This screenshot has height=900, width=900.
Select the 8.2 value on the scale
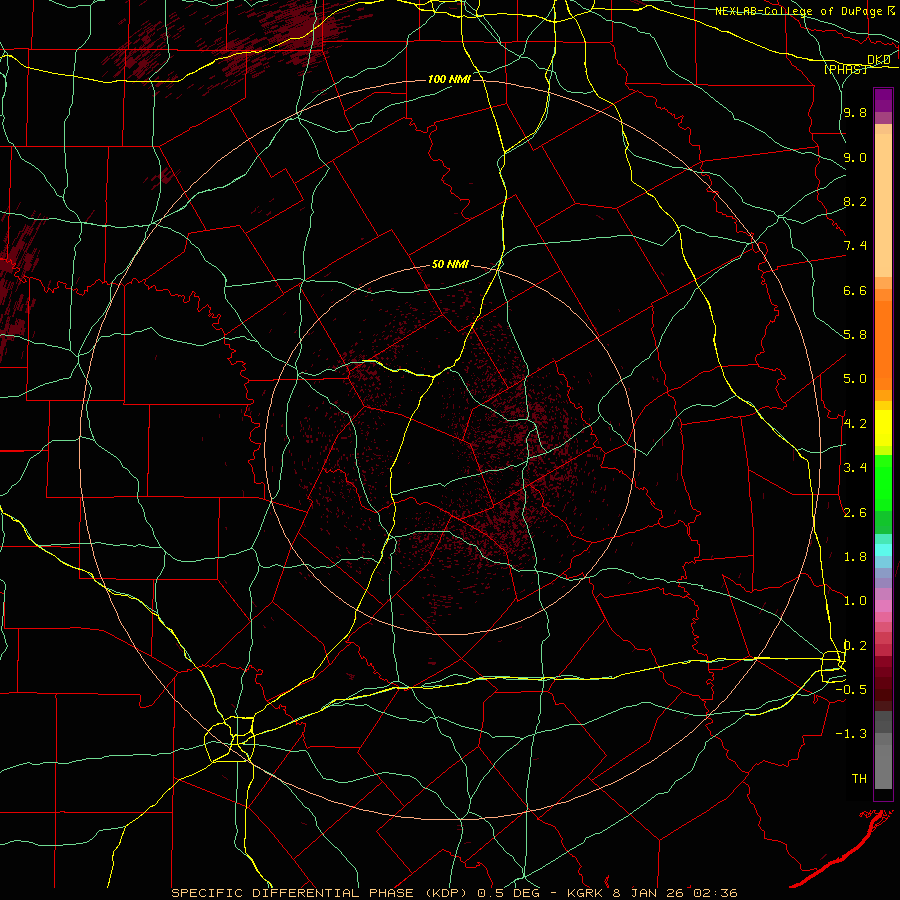point(855,201)
